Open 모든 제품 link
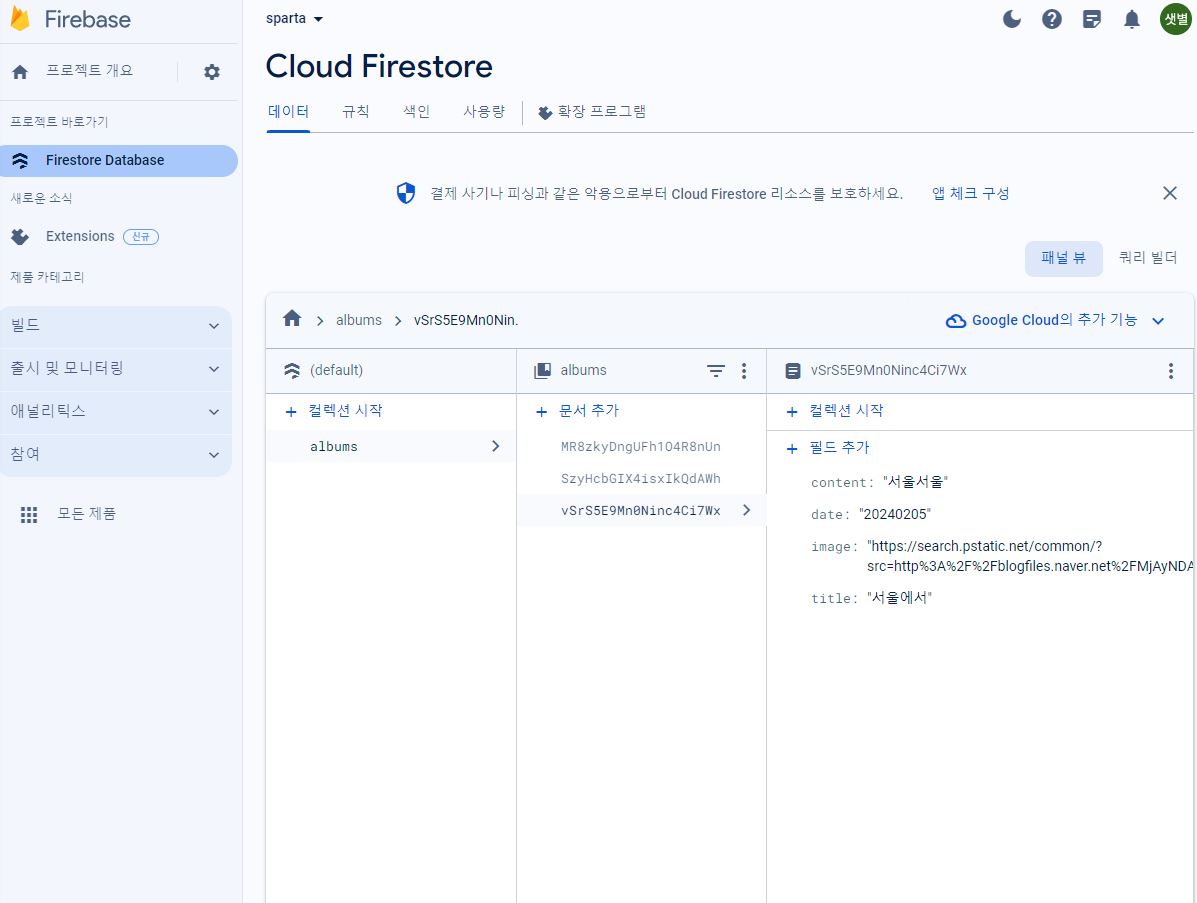This screenshot has height=903, width=1197. pyautogui.click(x=86, y=514)
